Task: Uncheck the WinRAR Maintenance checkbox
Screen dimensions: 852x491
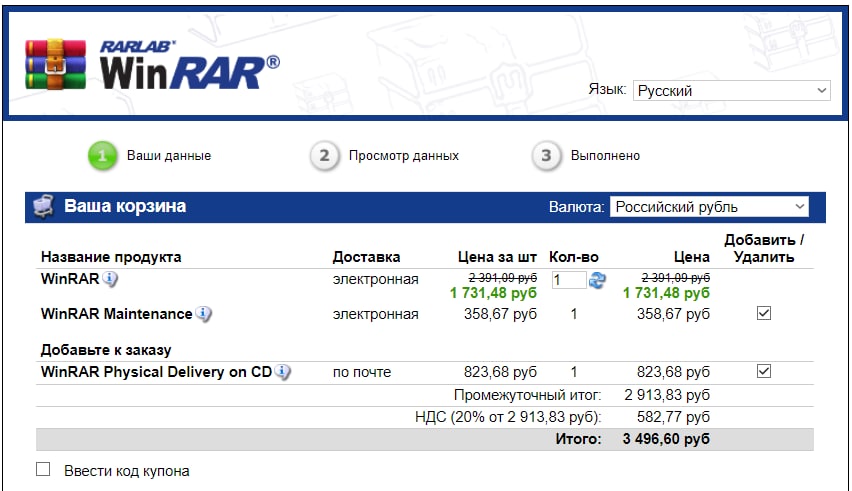Action: [x=764, y=313]
